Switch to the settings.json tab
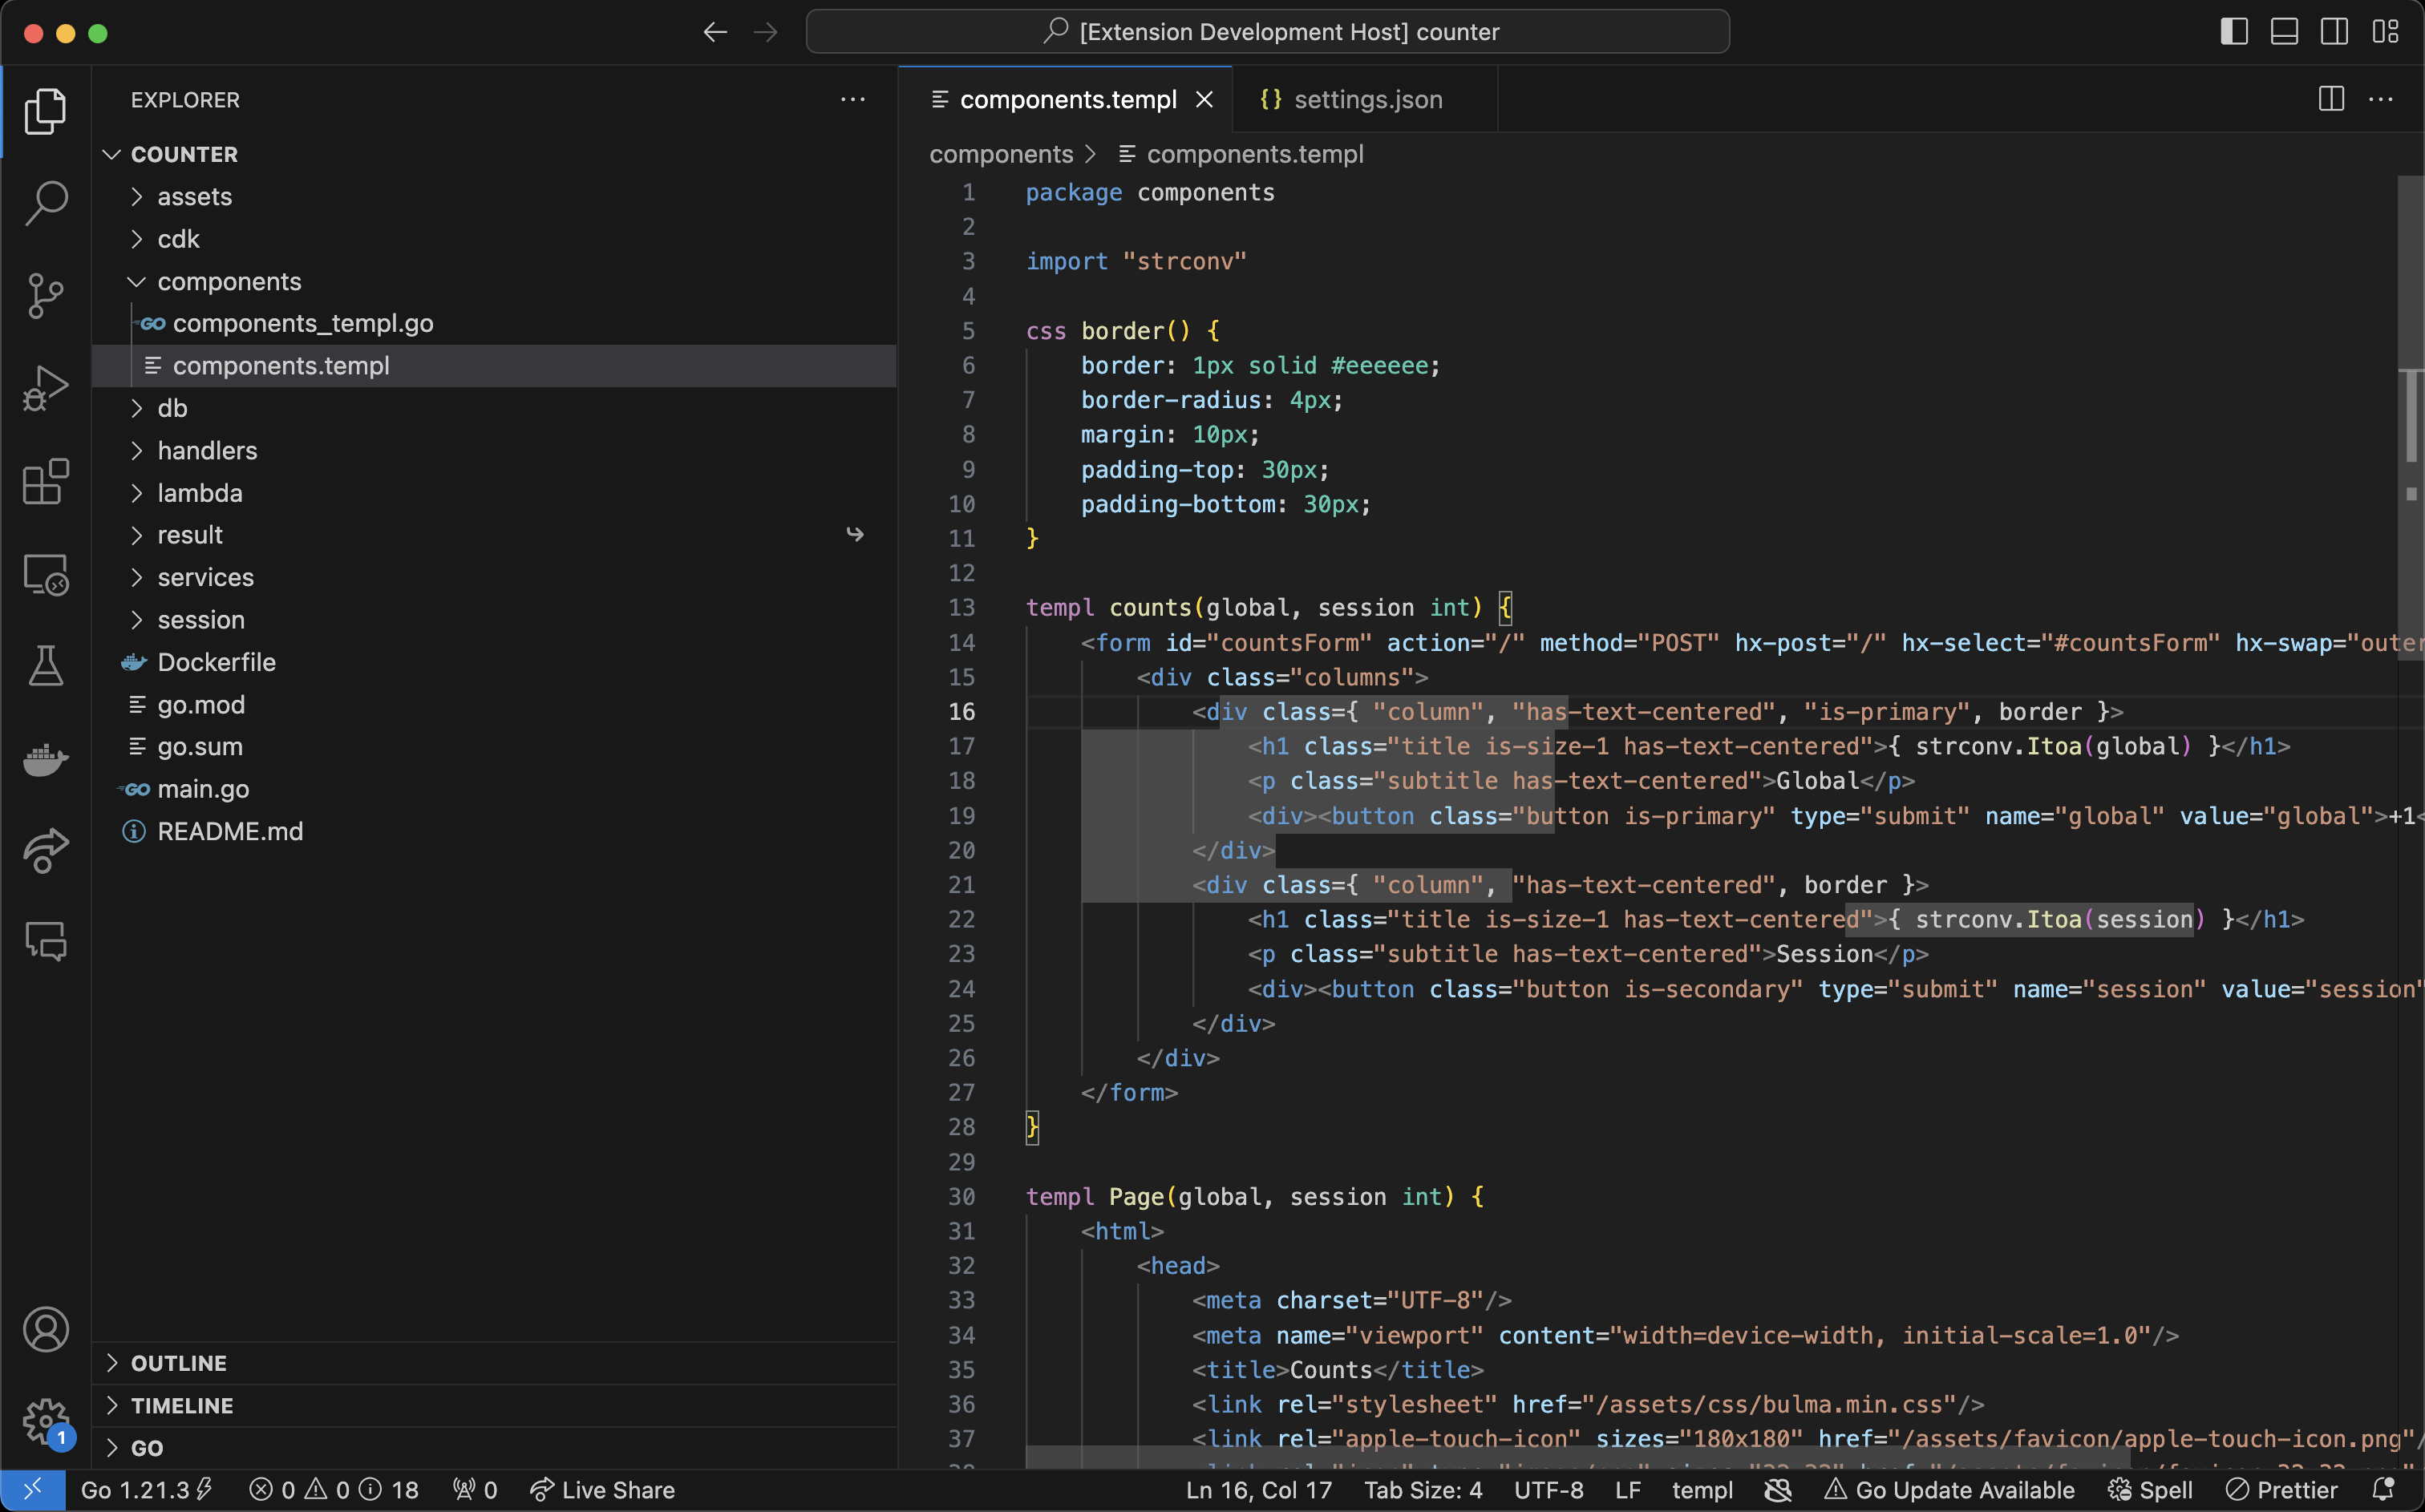The height and width of the screenshot is (1512, 2425). pyautogui.click(x=1364, y=99)
